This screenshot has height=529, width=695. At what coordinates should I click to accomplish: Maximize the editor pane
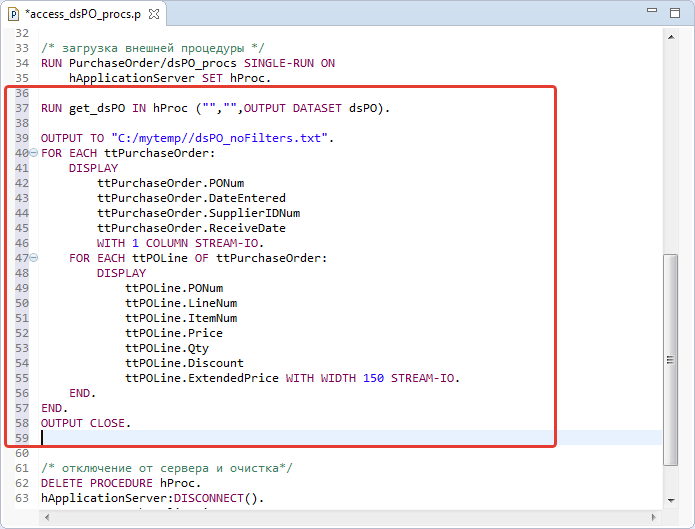(x=675, y=13)
